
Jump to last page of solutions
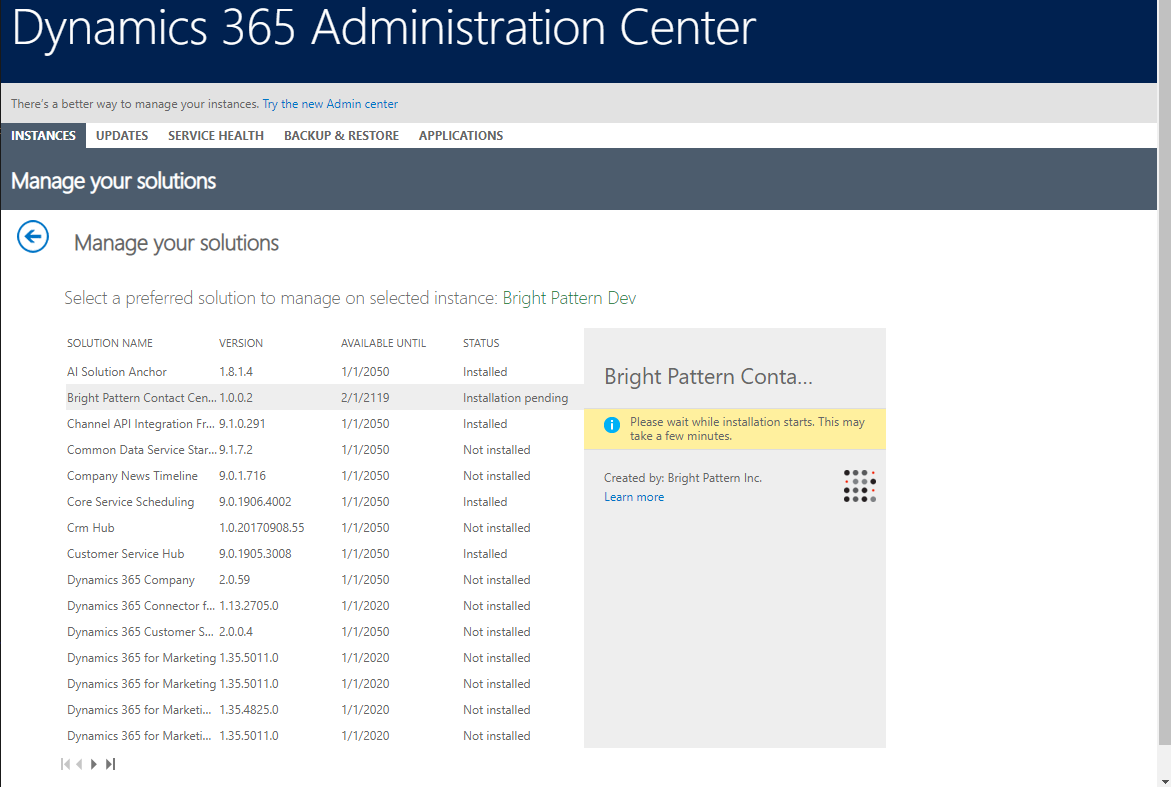(111, 764)
